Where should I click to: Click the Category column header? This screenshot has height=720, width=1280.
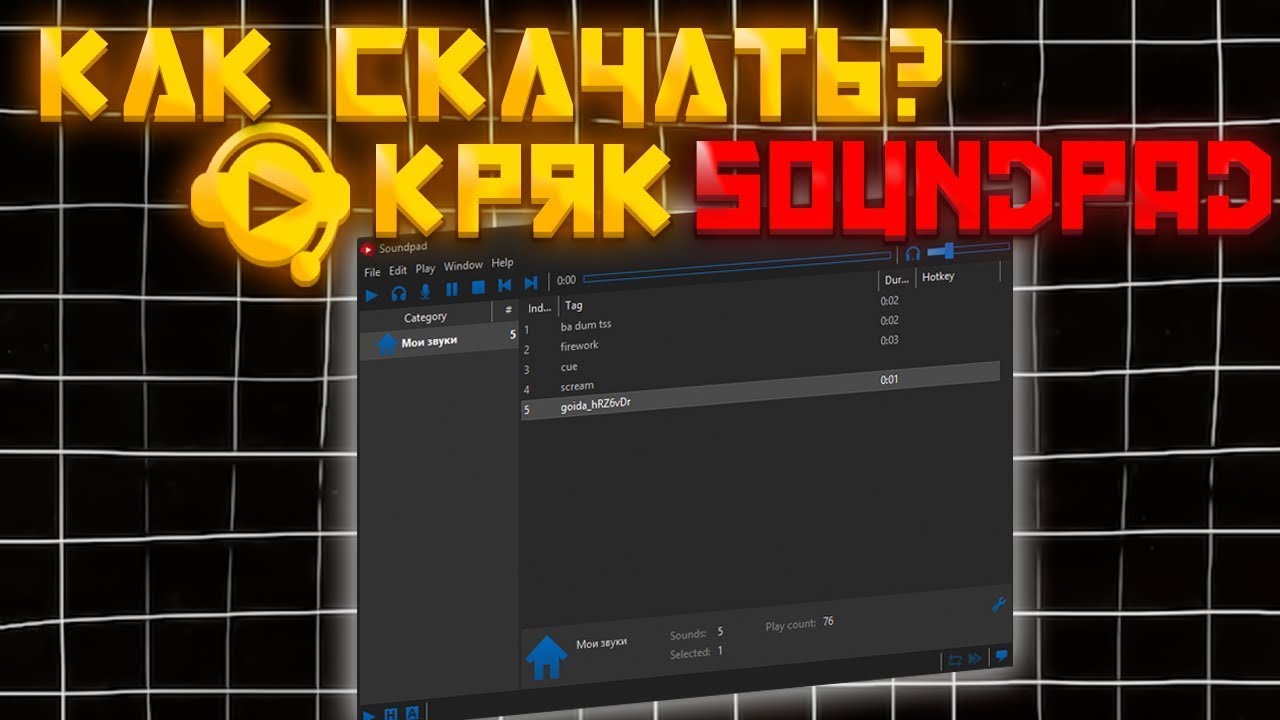pos(425,317)
